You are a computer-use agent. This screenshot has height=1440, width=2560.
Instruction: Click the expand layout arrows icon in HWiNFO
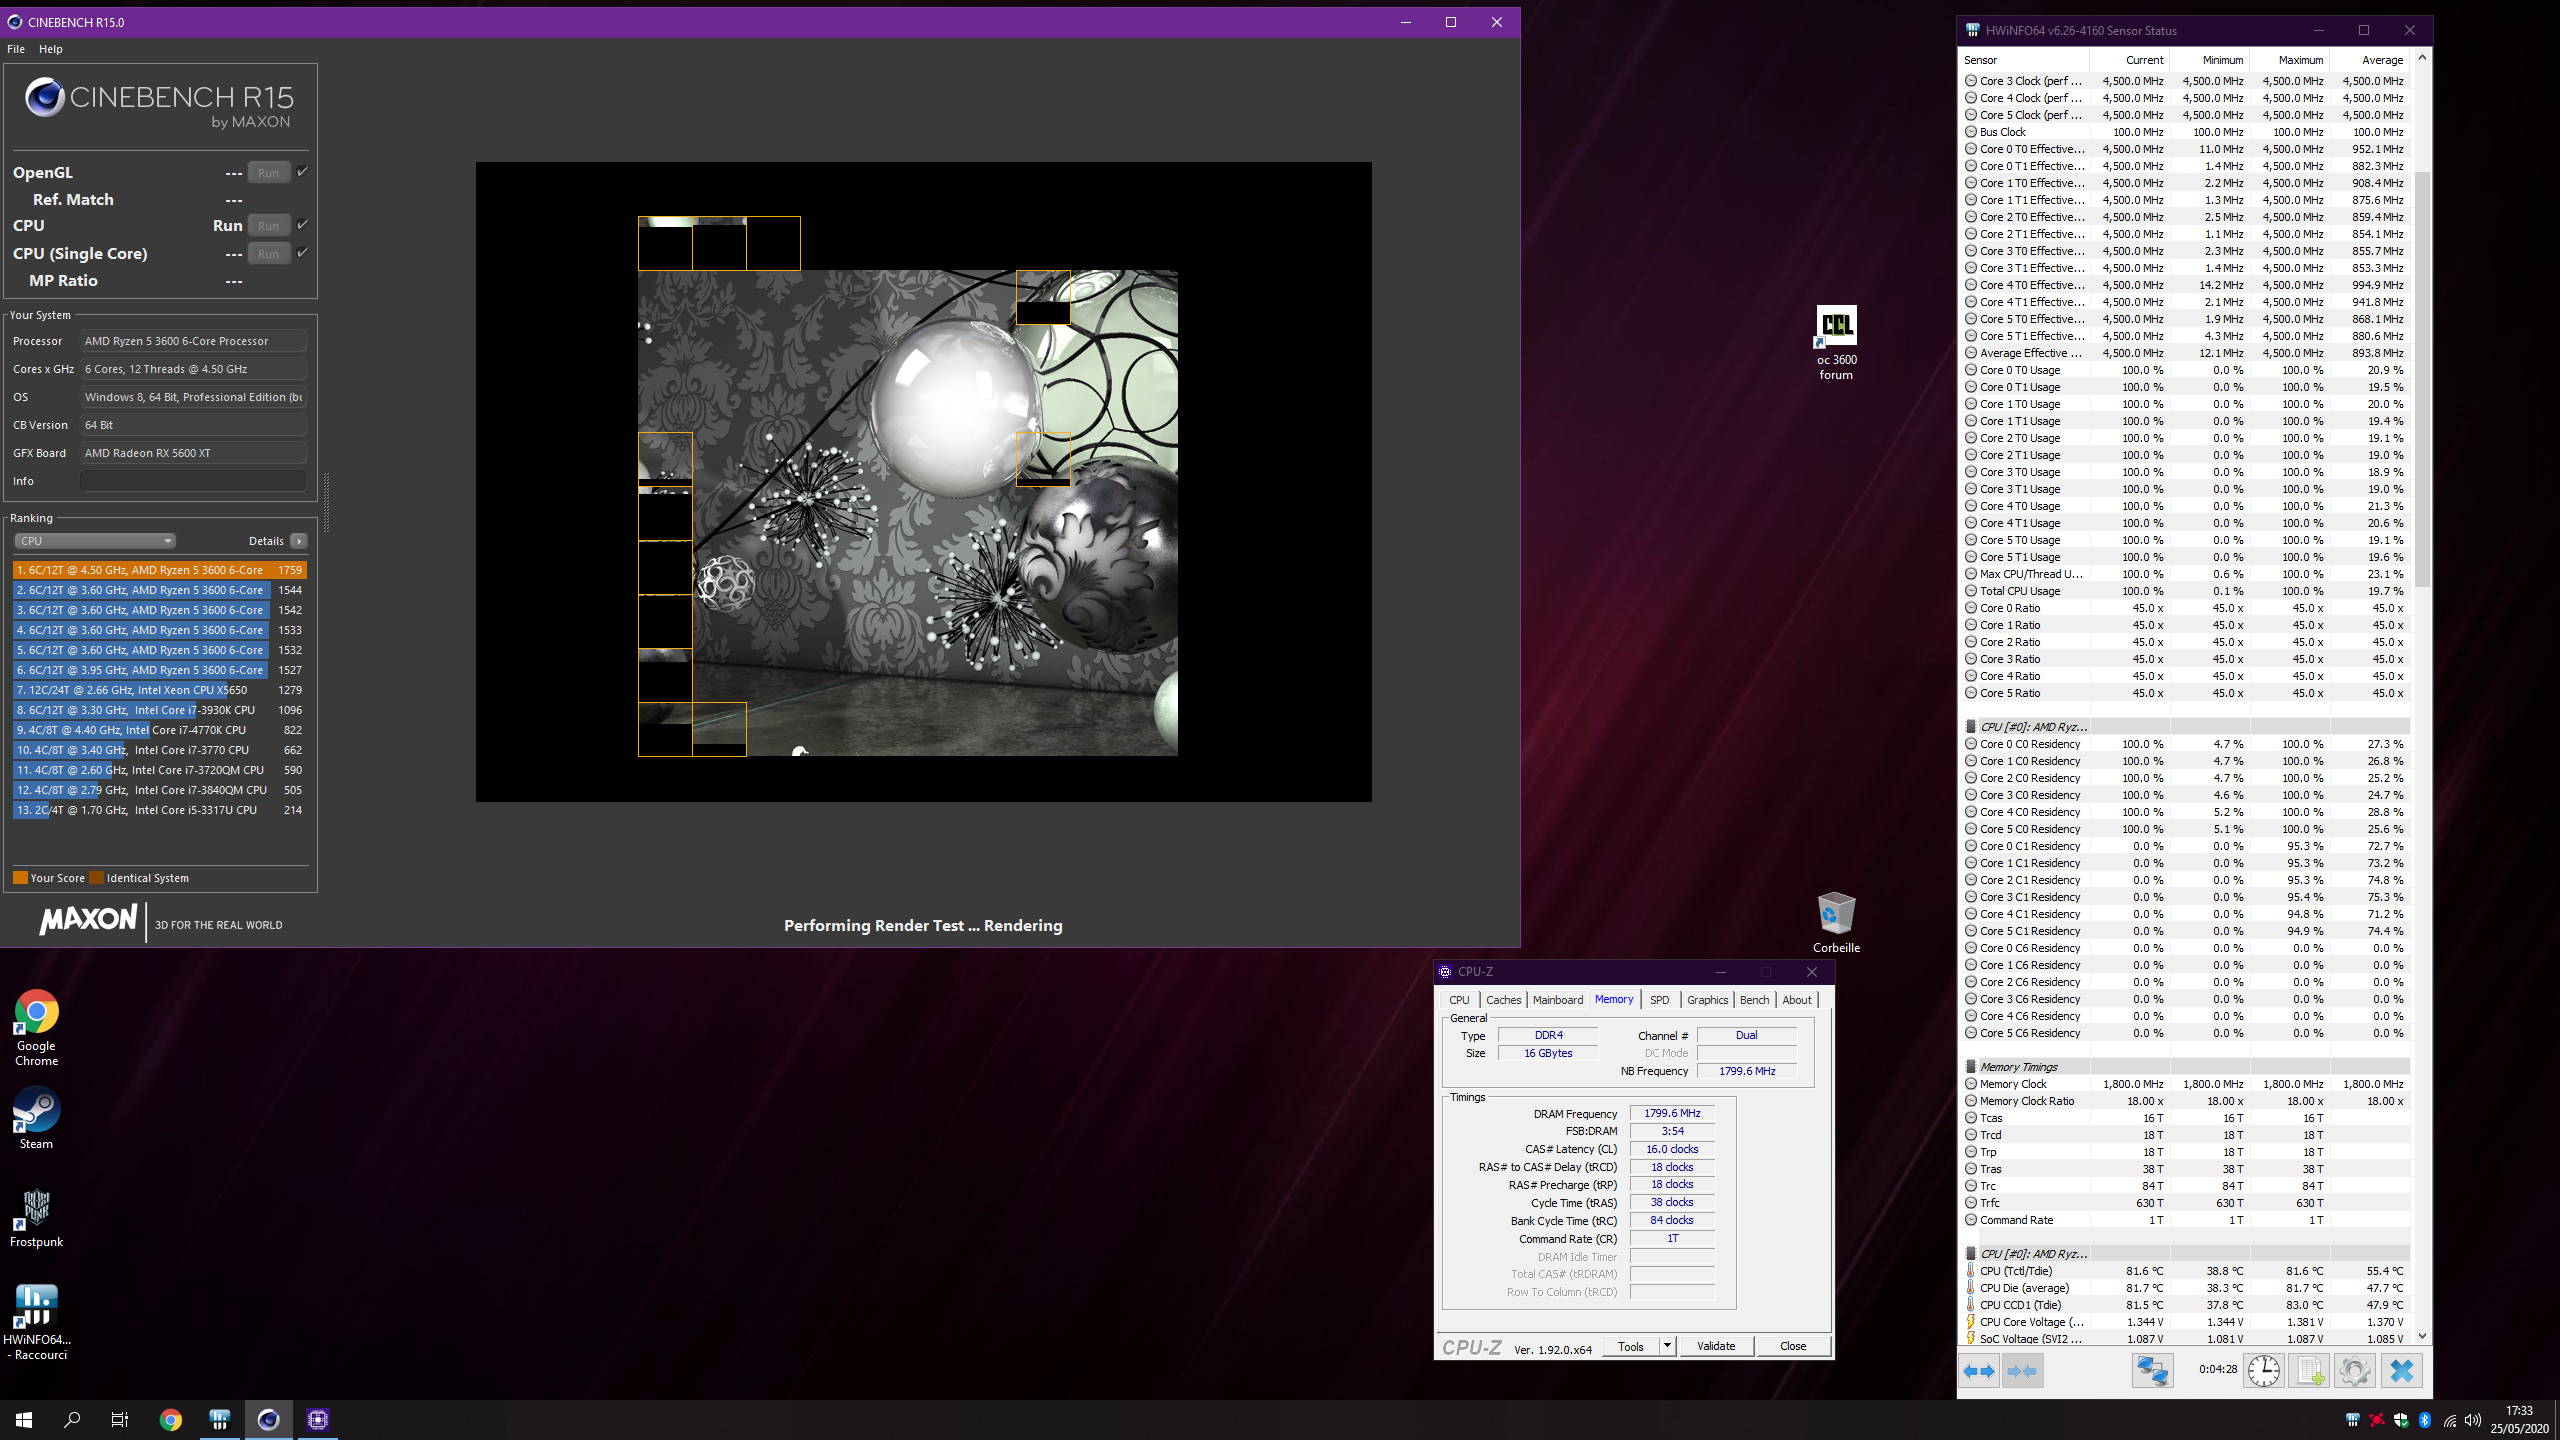(x=1978, y=1370)
